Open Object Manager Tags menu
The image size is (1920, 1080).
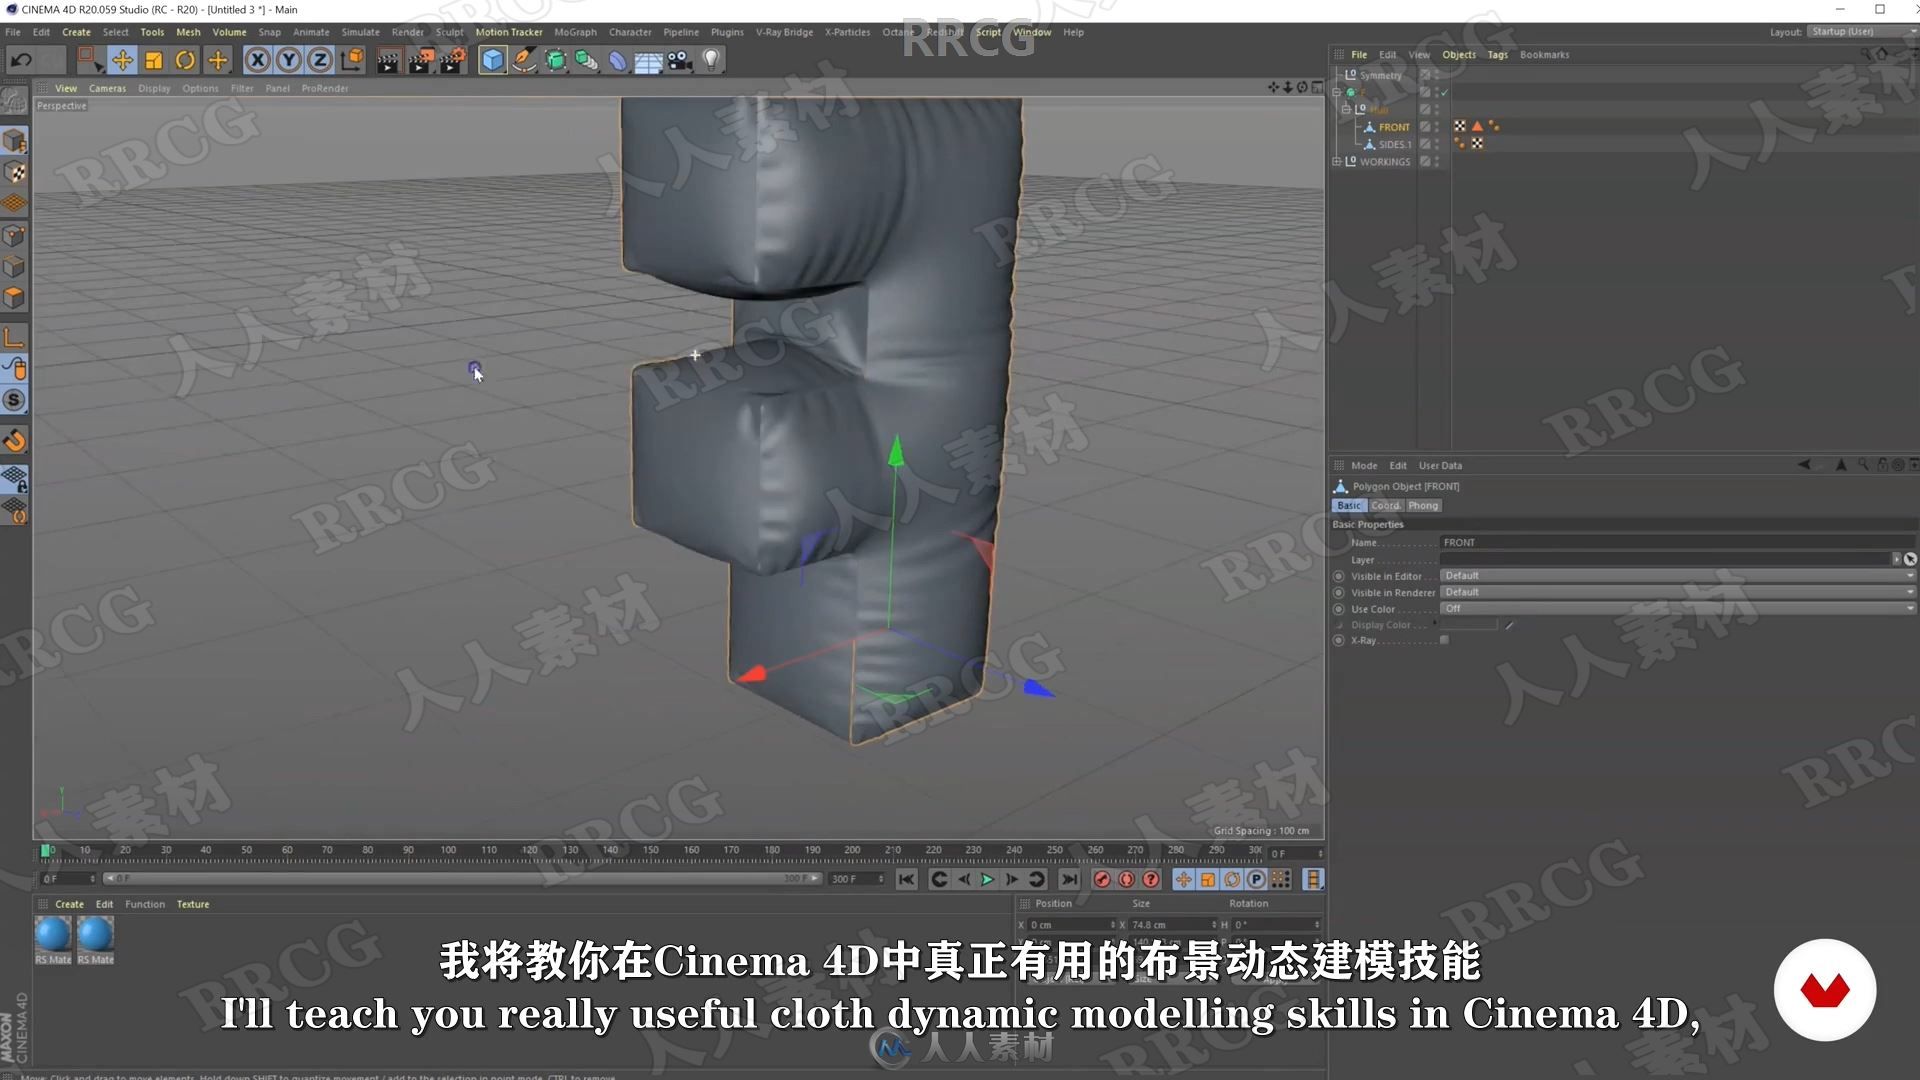(x=1497, y=55)
